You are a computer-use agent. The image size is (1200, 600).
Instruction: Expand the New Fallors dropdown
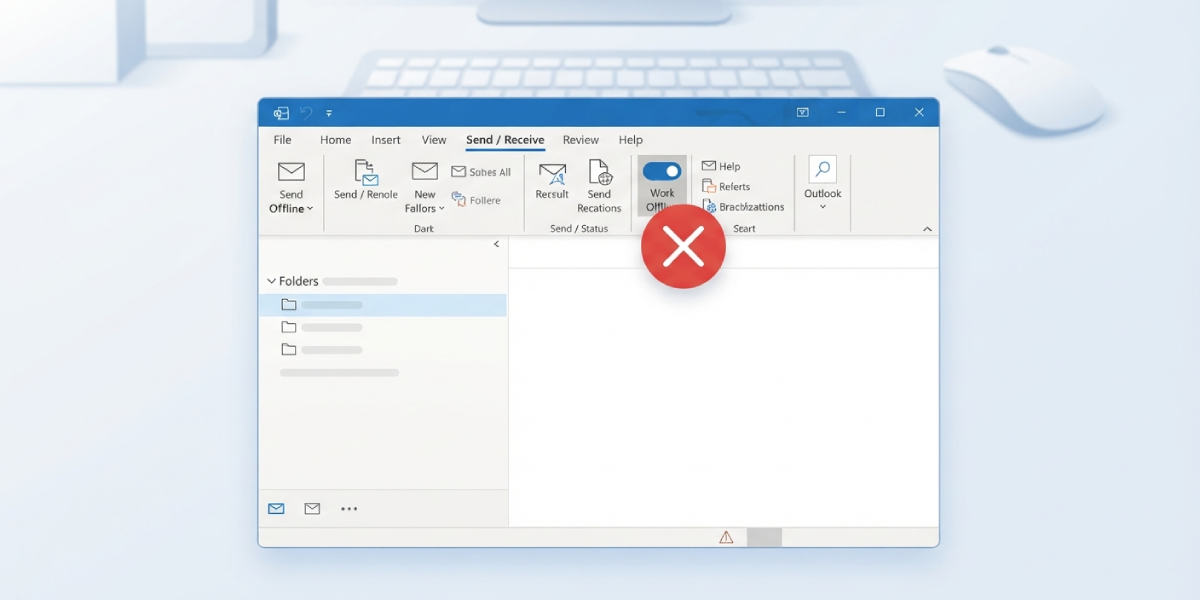coord(442,209)
